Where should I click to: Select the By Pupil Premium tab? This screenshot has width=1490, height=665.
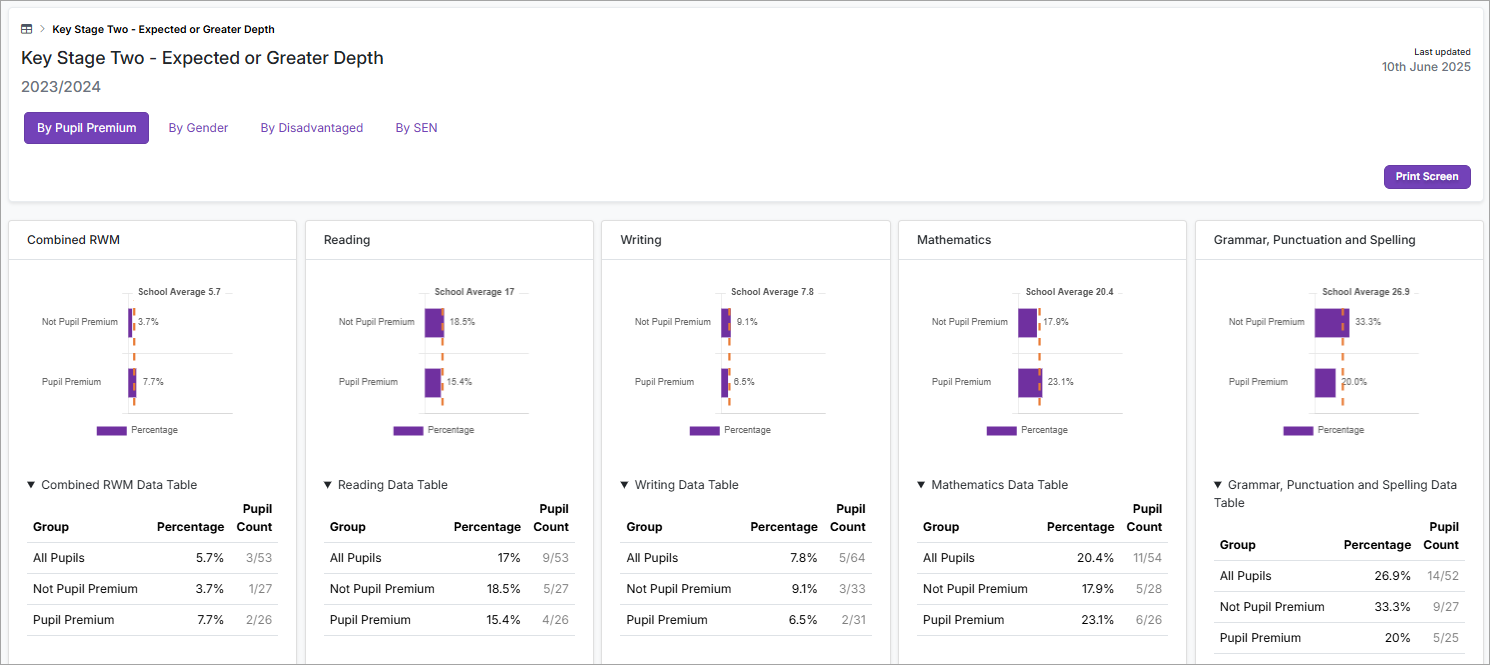click(86, 127)
